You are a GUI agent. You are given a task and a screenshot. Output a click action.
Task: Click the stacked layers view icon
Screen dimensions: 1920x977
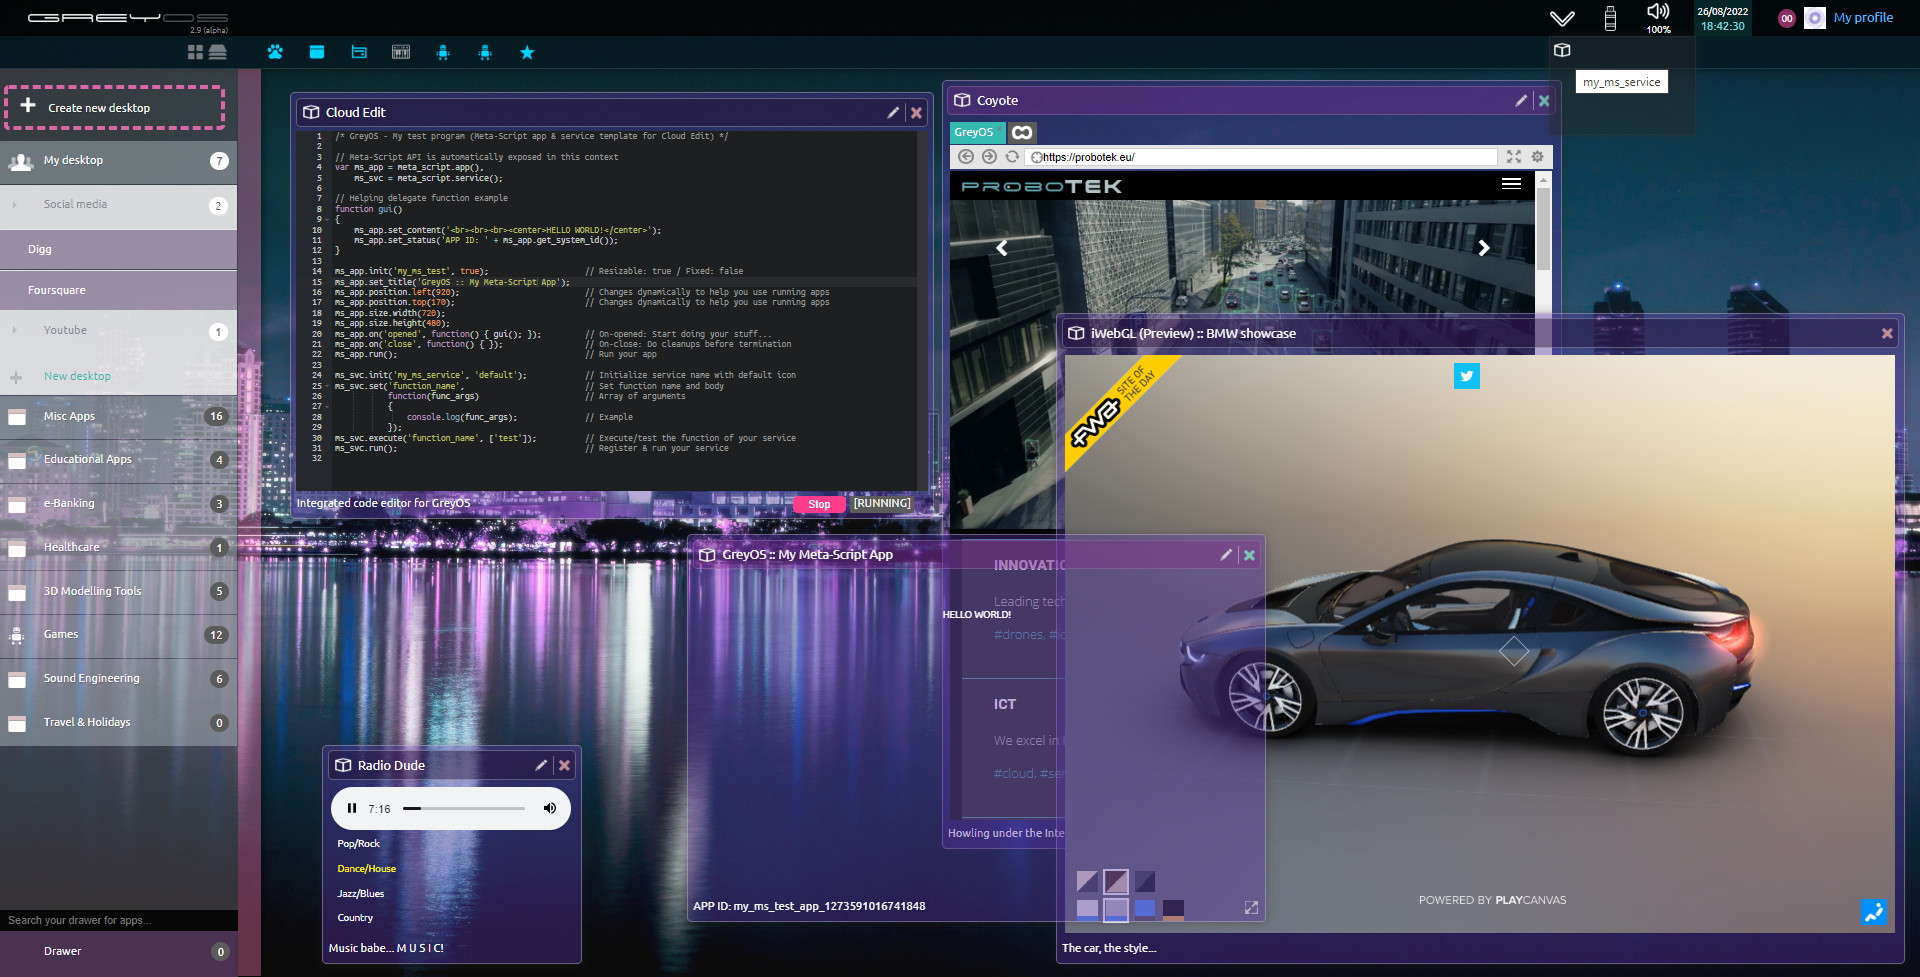[217, 52]
